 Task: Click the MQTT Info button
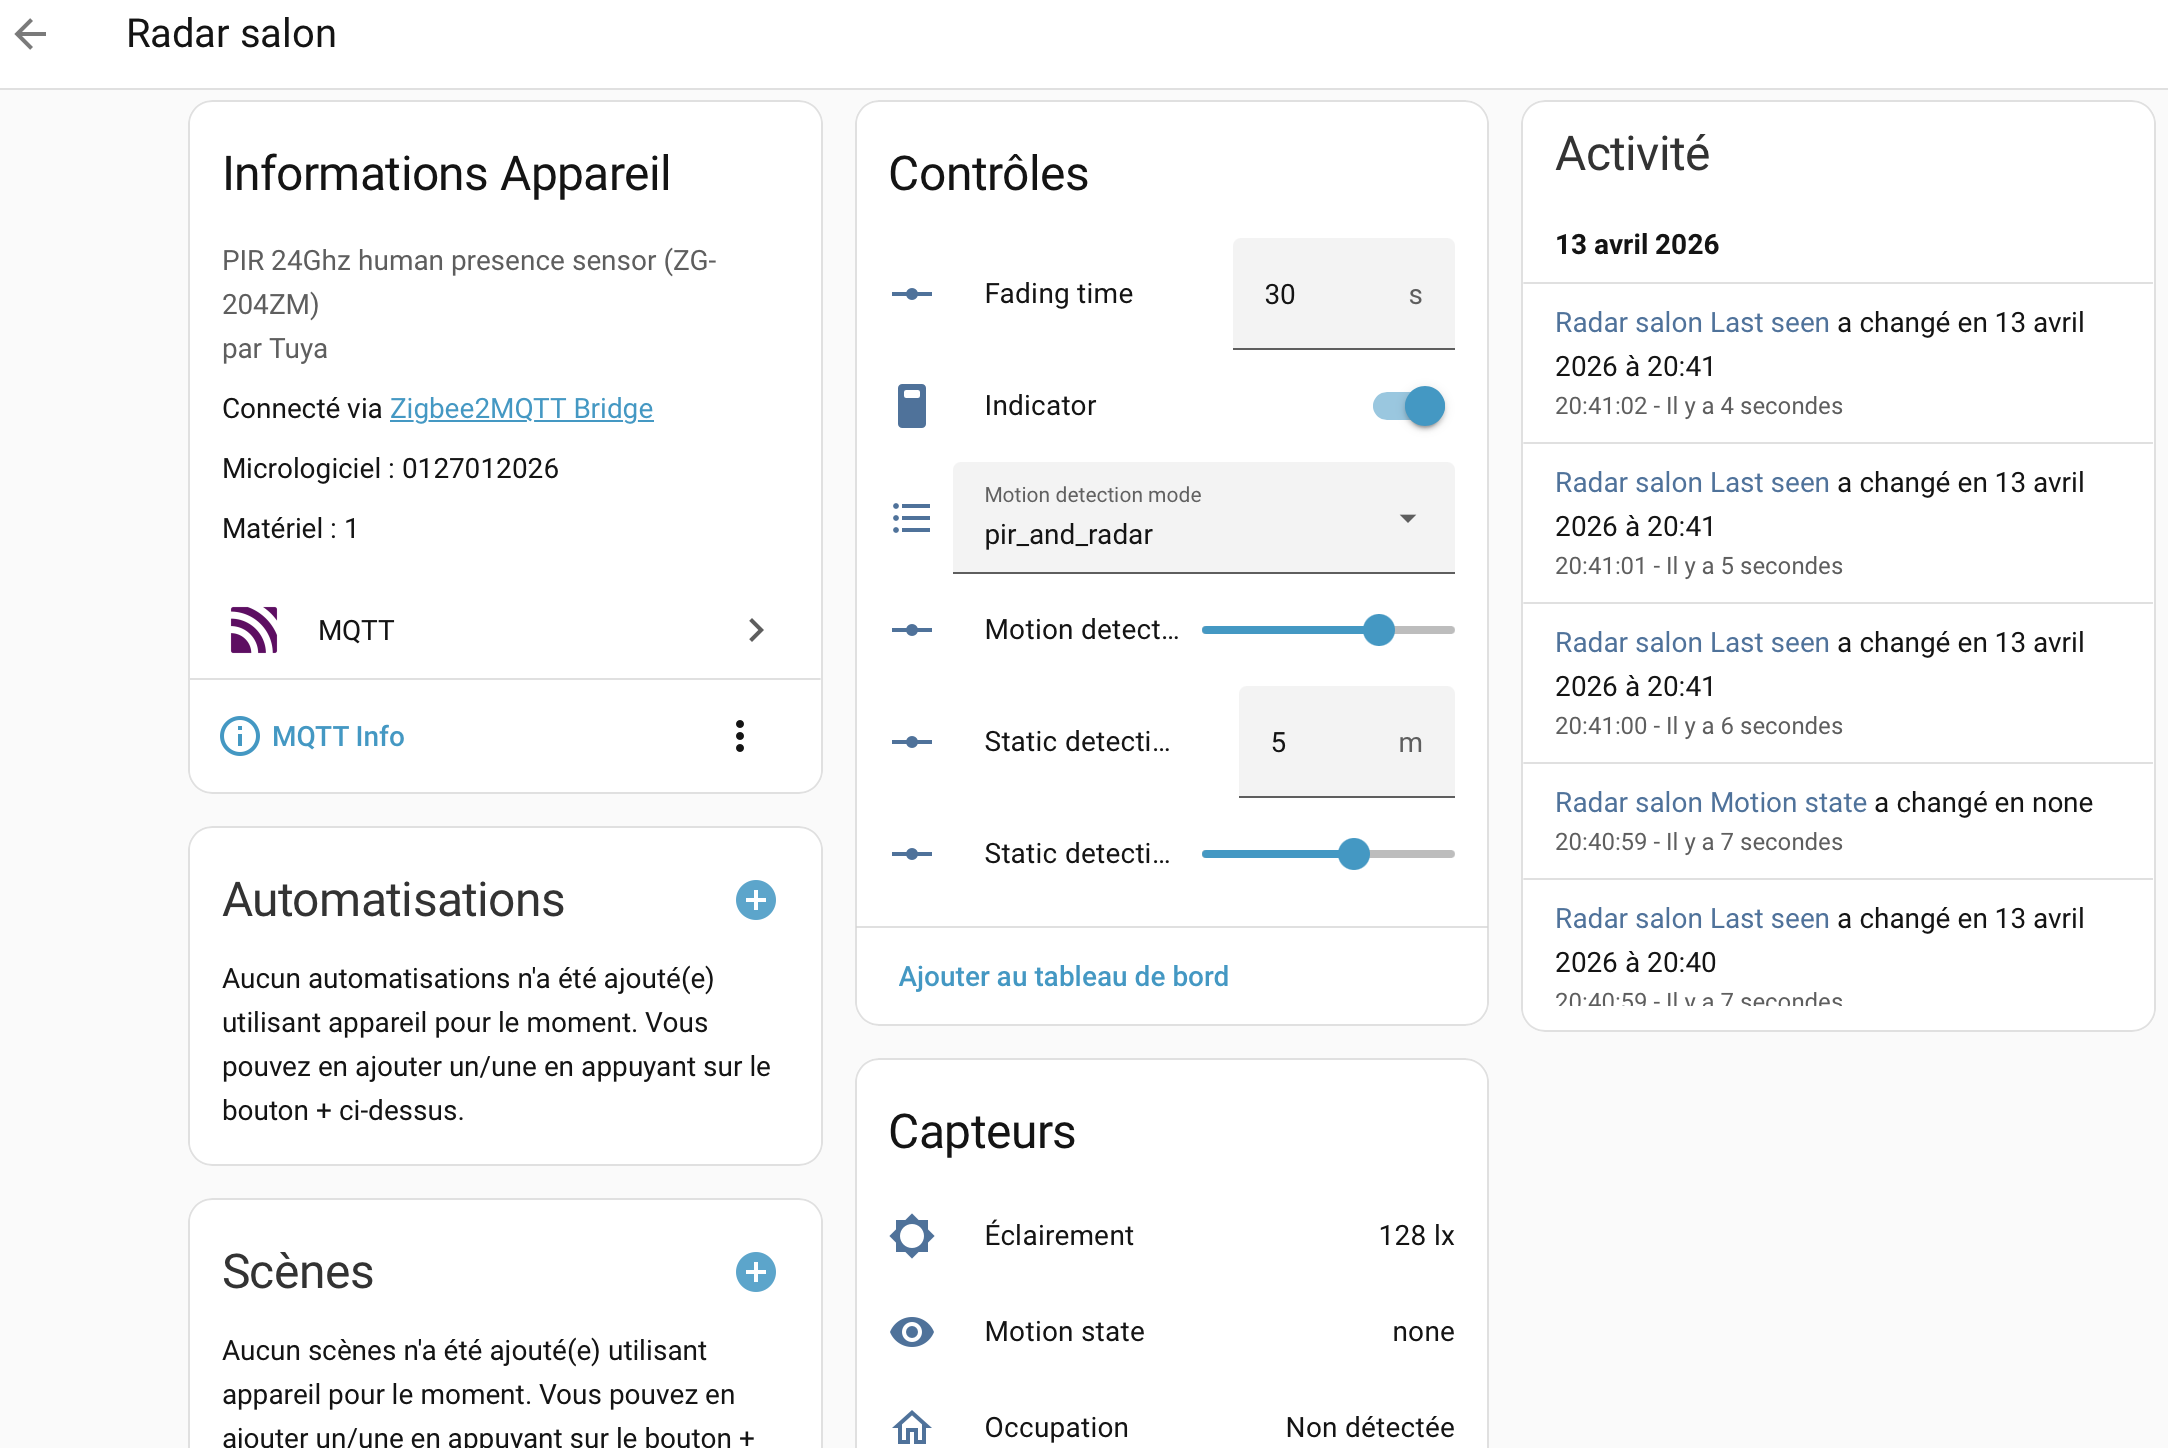[313, 736]
